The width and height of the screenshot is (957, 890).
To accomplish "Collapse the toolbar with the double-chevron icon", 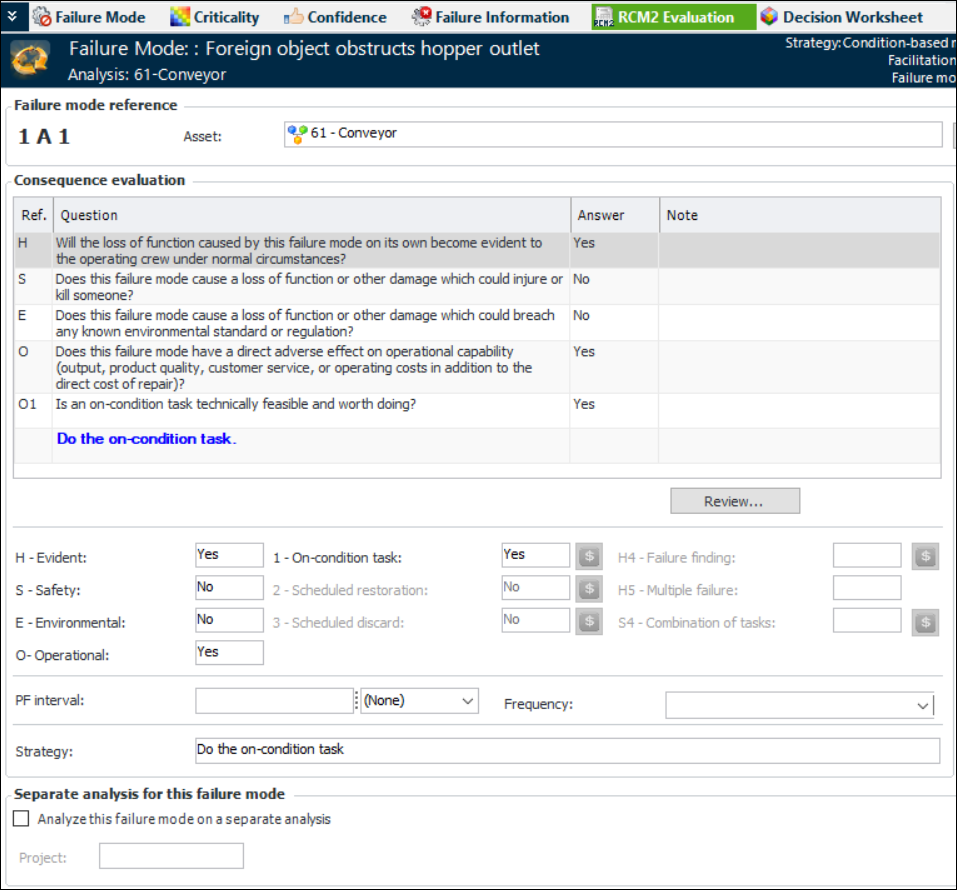I will coord(13,16).
